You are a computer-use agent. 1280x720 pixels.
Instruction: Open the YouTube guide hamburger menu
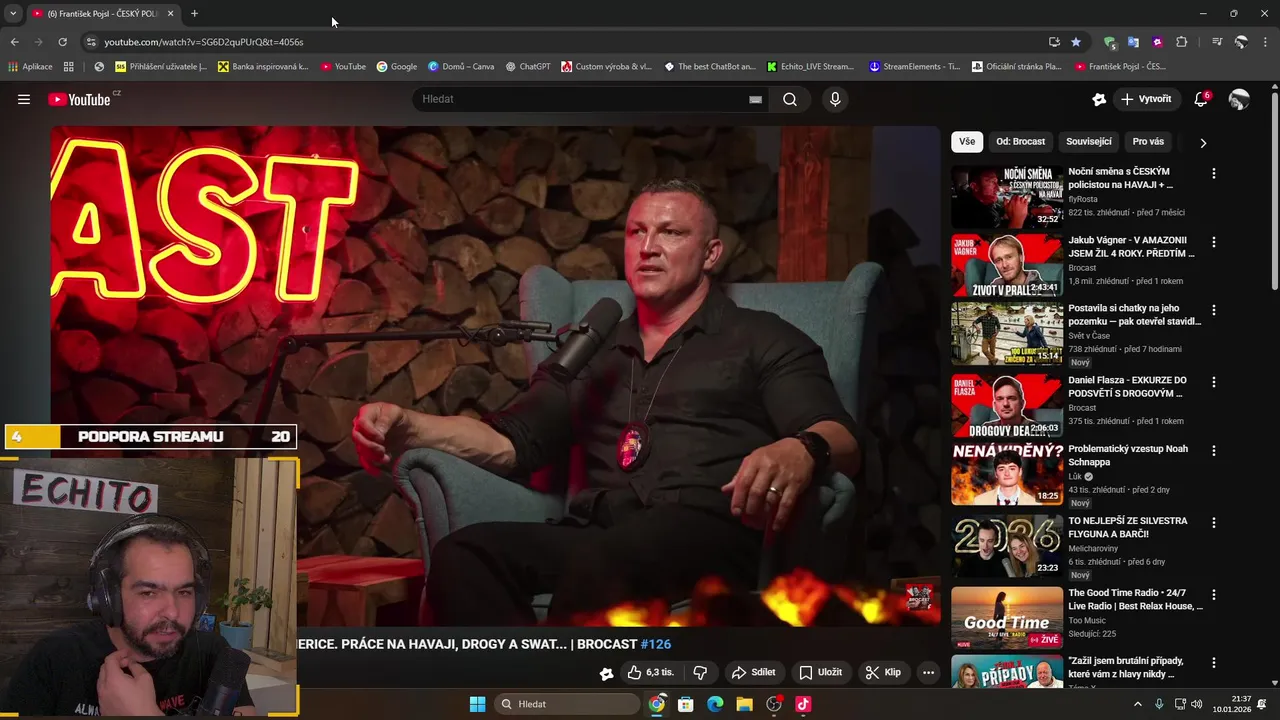point(24,99)
